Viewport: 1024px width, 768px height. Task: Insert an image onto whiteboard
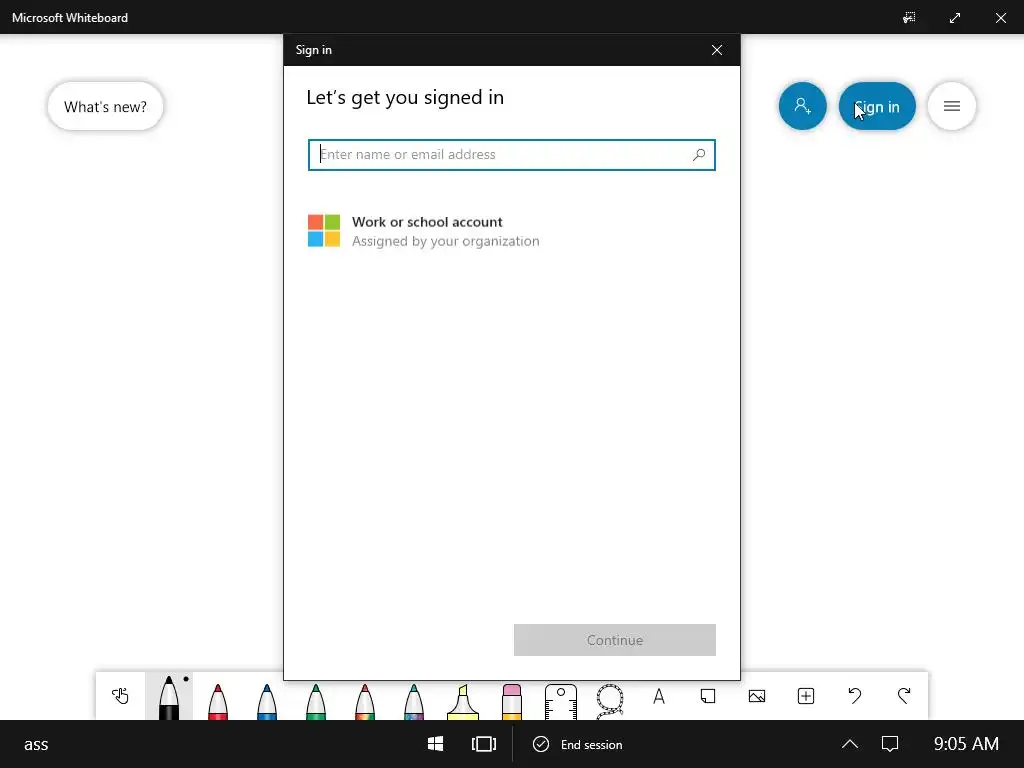coord(757,696)
